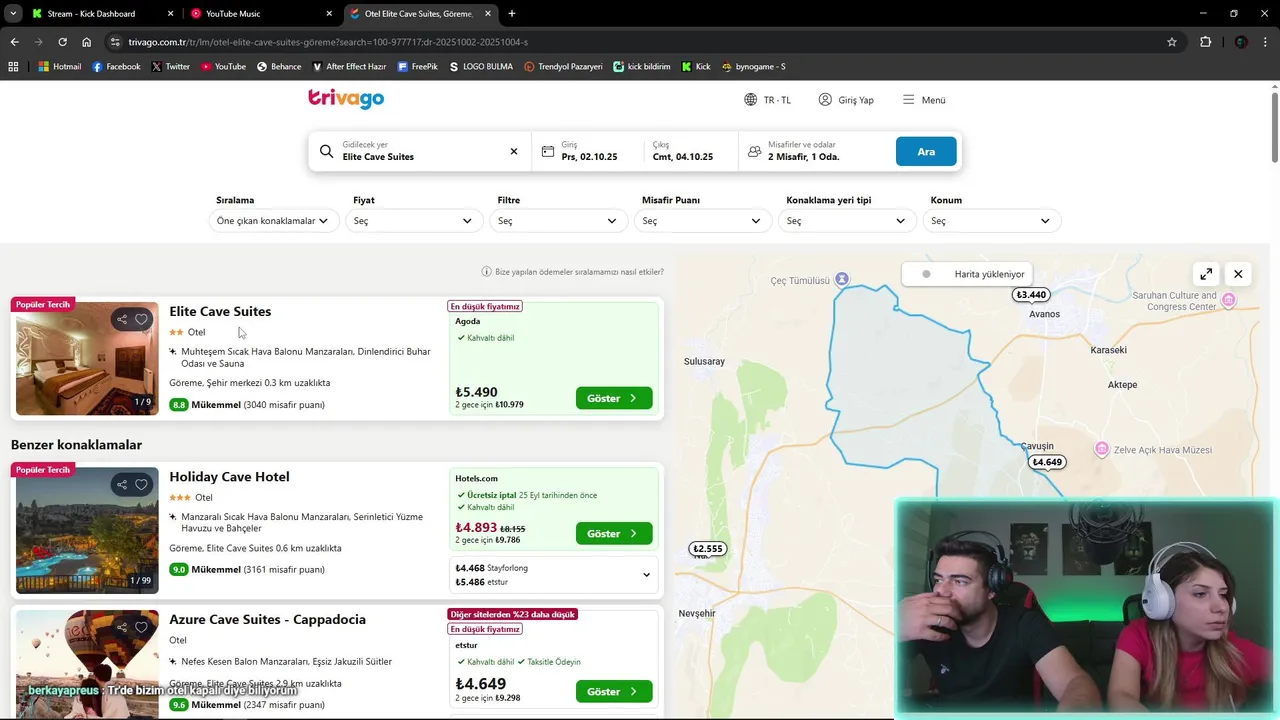Go back in browser
1280x720 pixels.
[14, 42]
